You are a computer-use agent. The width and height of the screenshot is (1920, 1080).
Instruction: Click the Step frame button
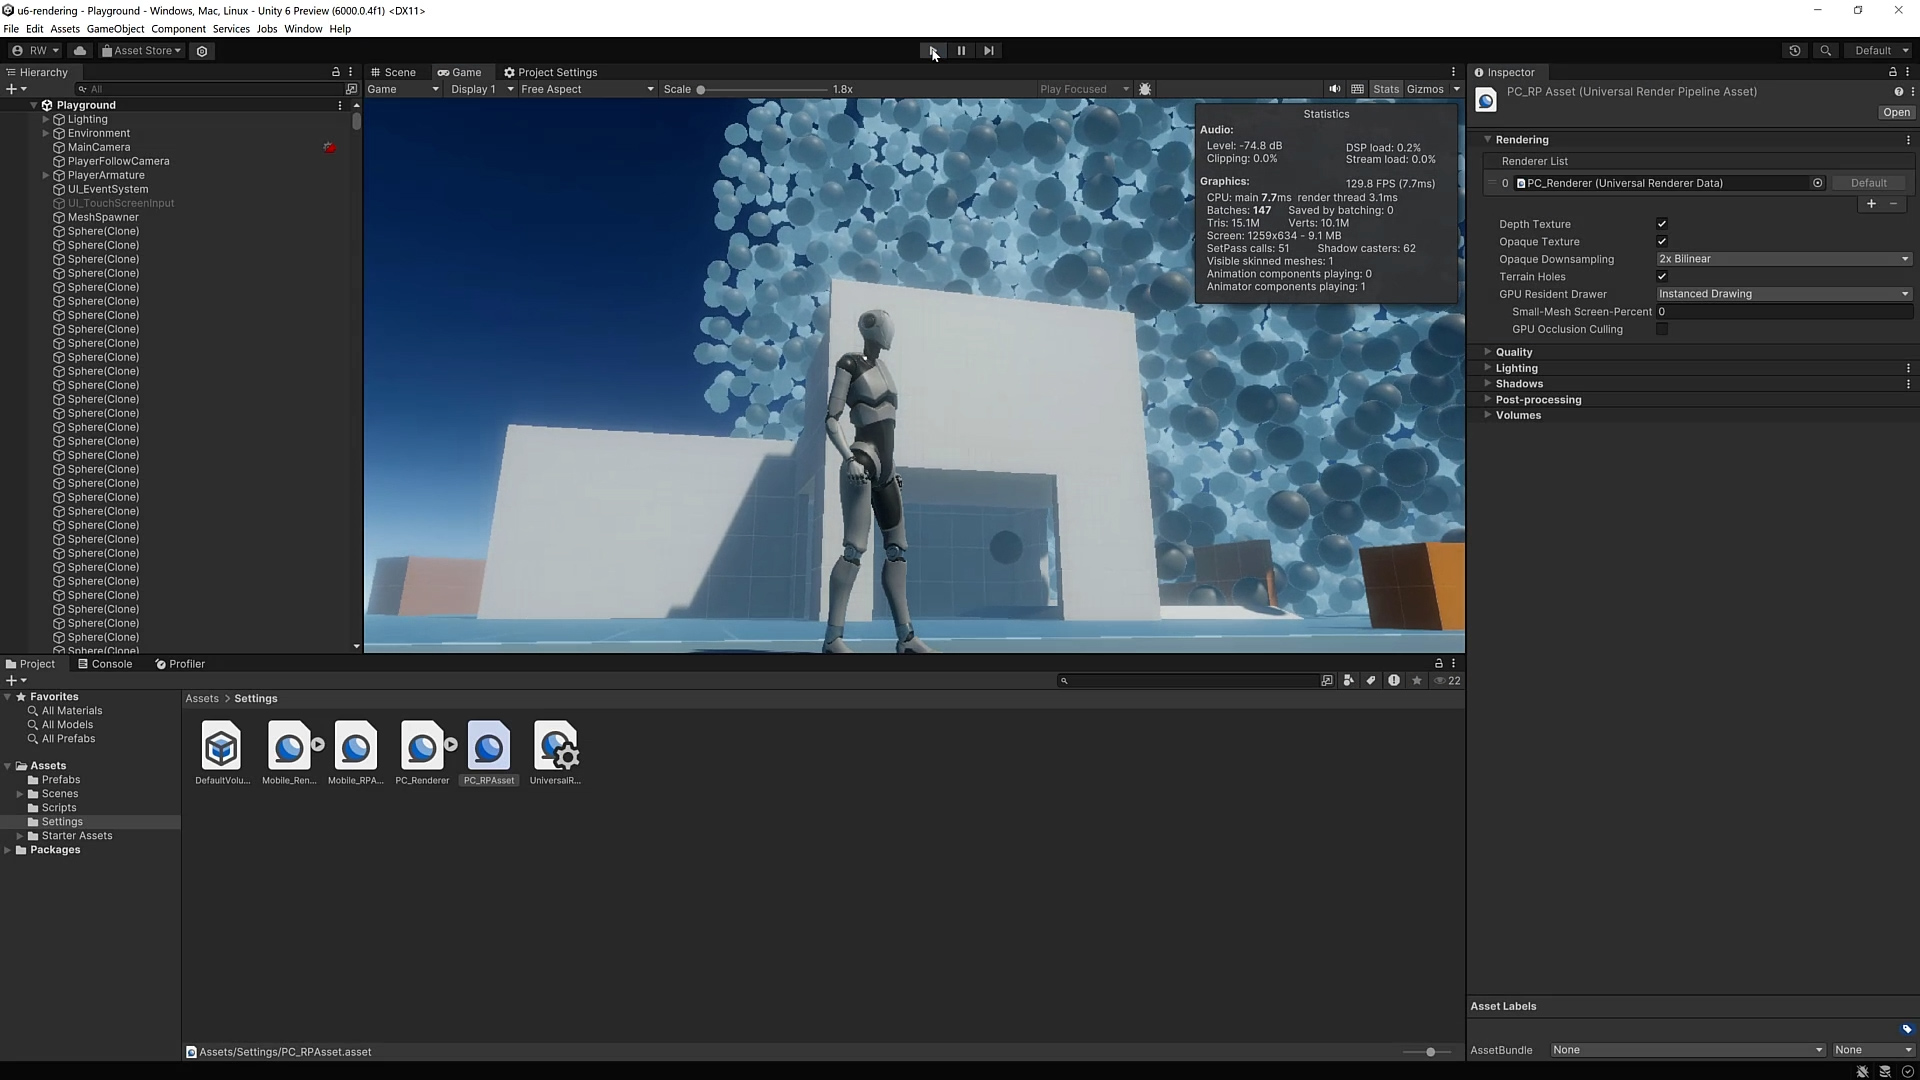(x=989, y=51)
